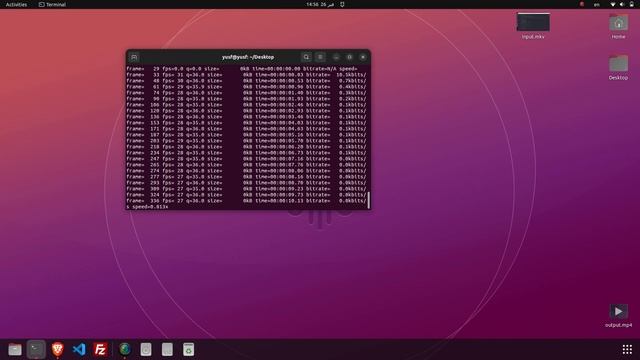
Task: Switch to Terminal in the dock
Action: click(36, 349)
